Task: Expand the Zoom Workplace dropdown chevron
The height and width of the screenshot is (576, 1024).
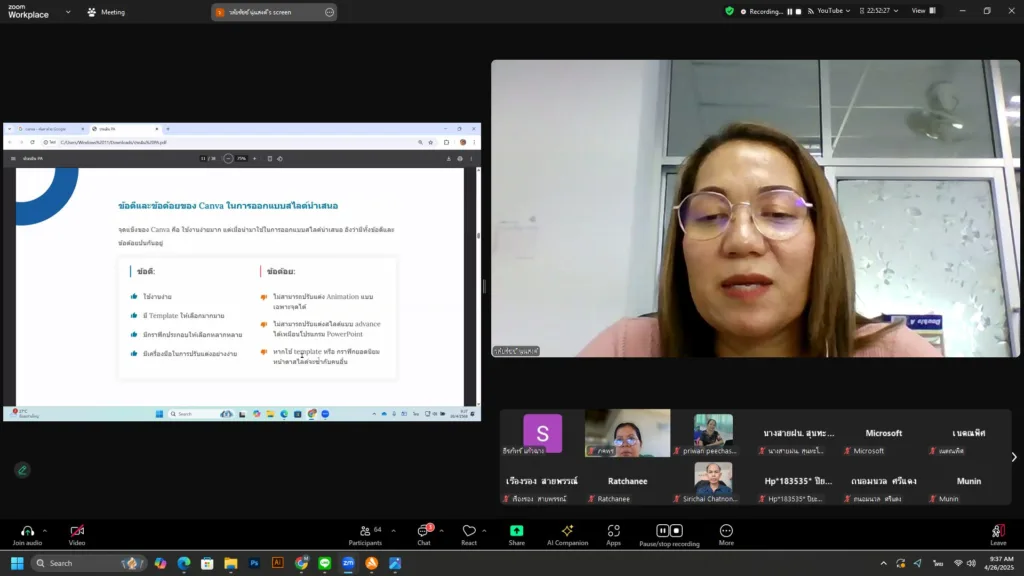Action: (68, 12)
